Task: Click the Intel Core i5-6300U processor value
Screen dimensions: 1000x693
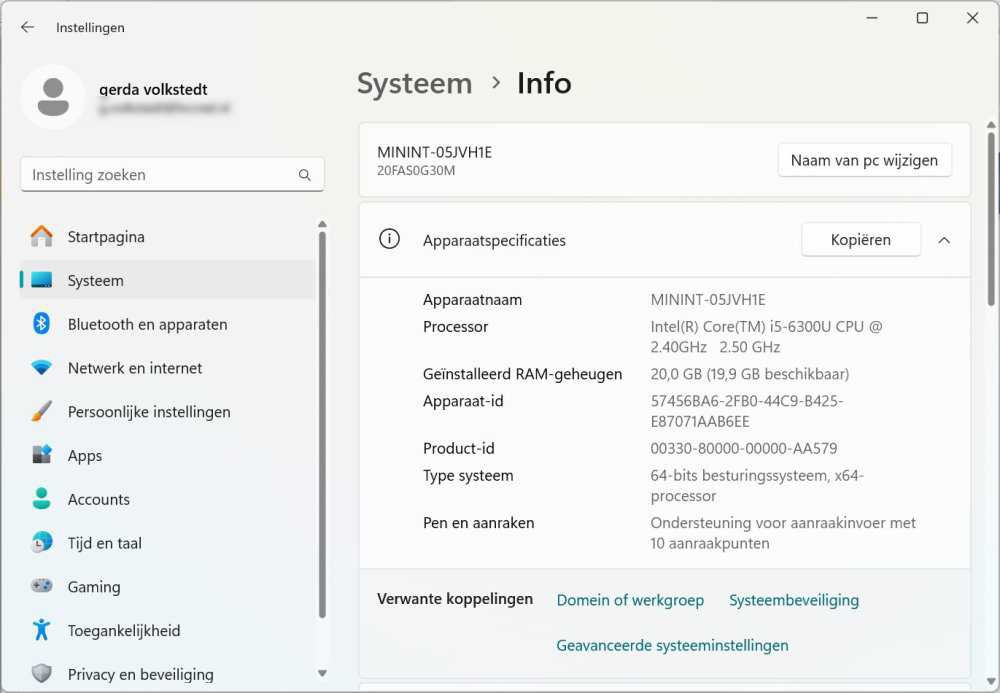Action: click(x=766, y=337)
